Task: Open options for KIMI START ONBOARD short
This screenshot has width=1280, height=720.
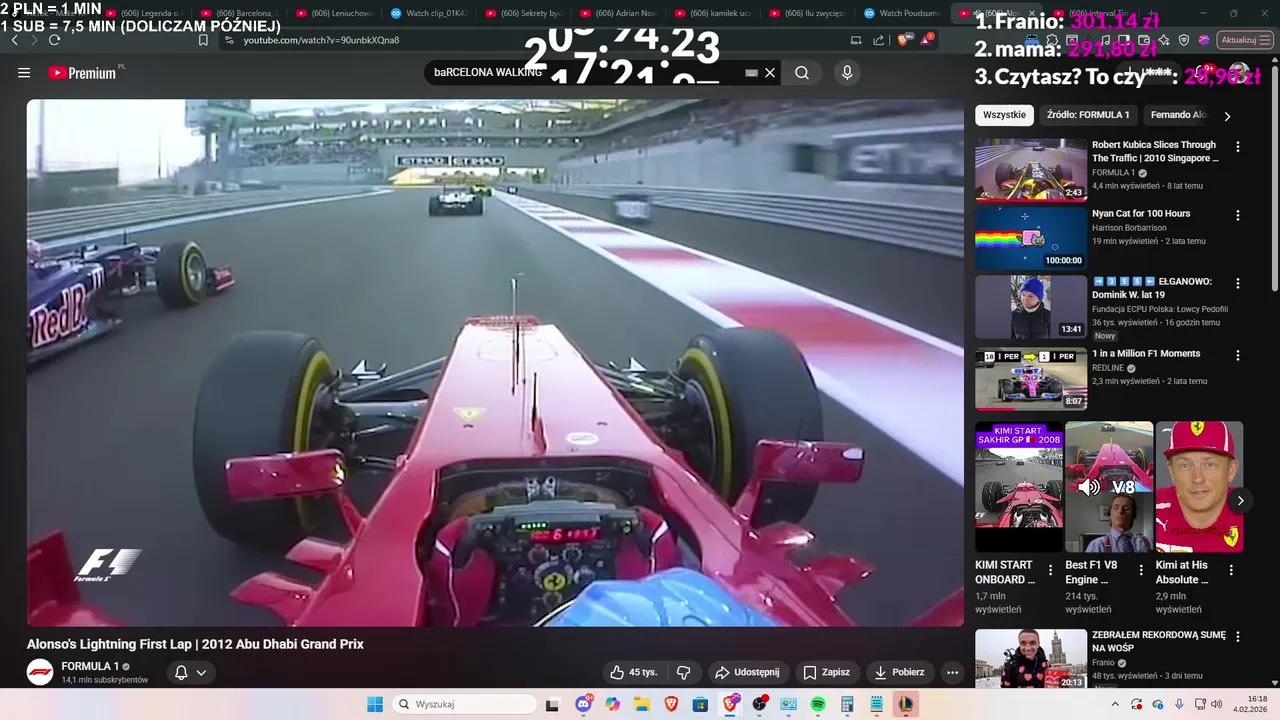Action: point(1050,570)
